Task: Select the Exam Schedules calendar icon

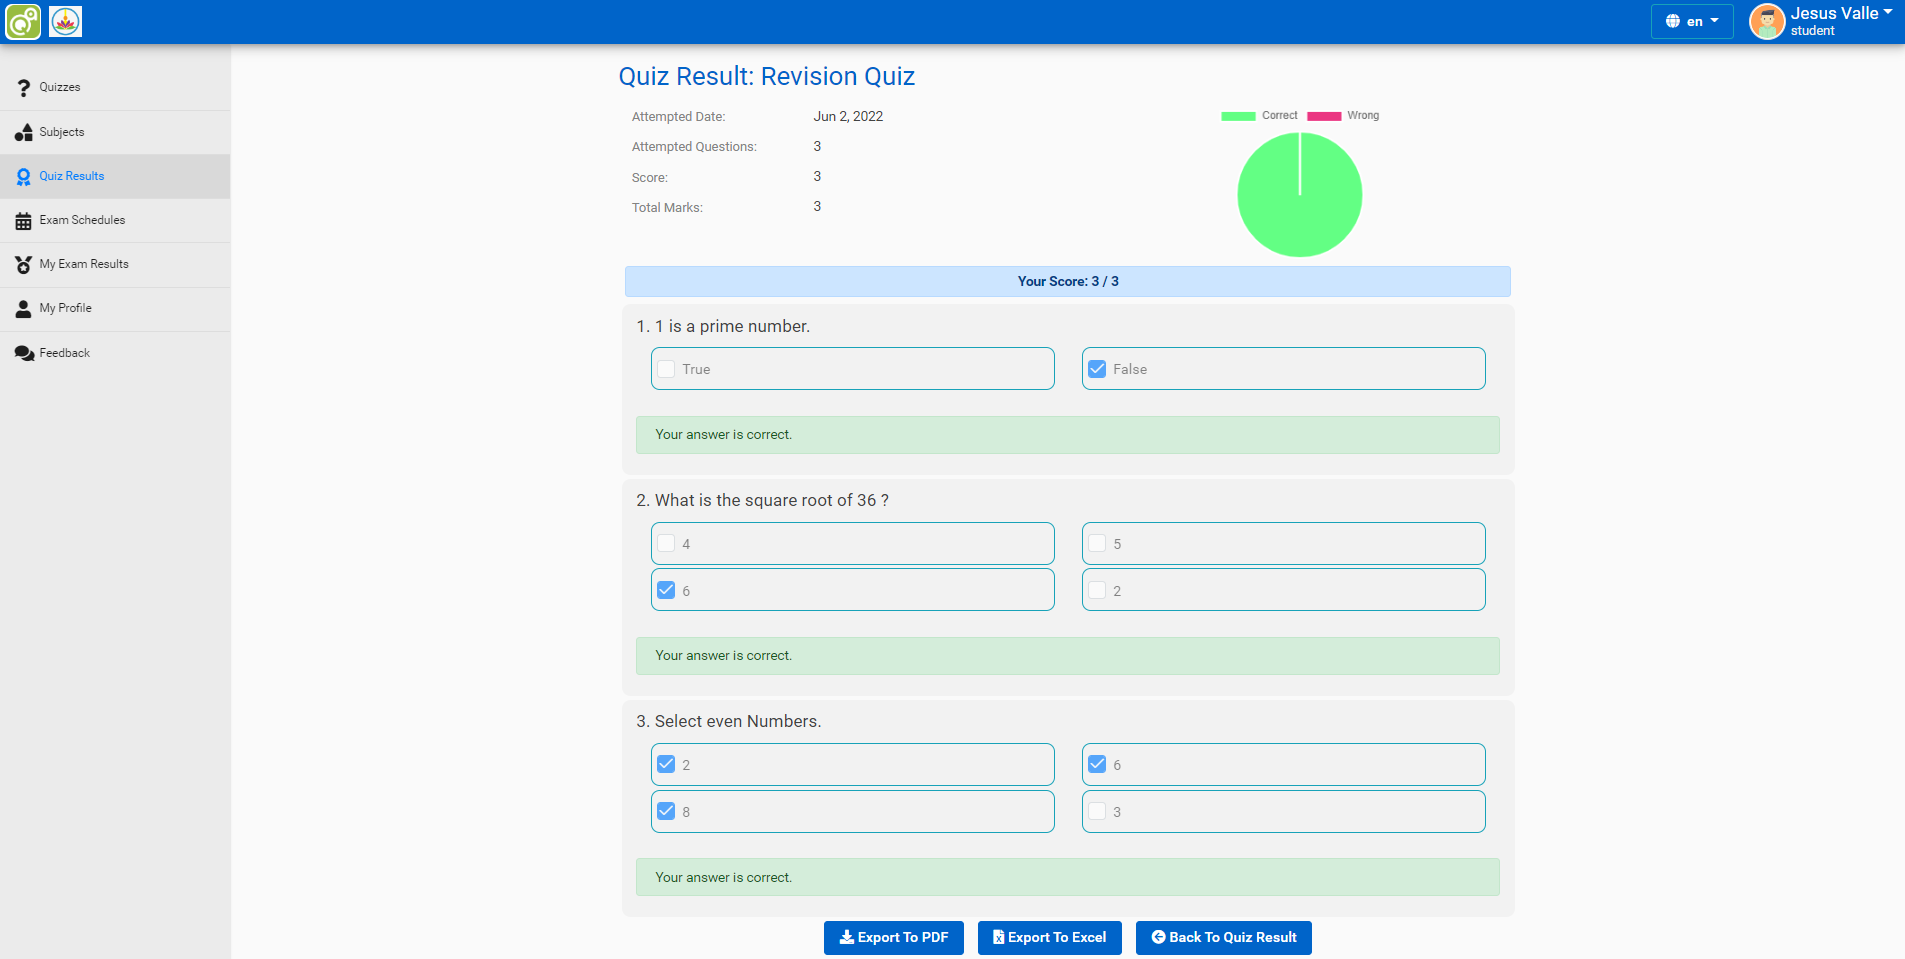Action: coord(23,220)
